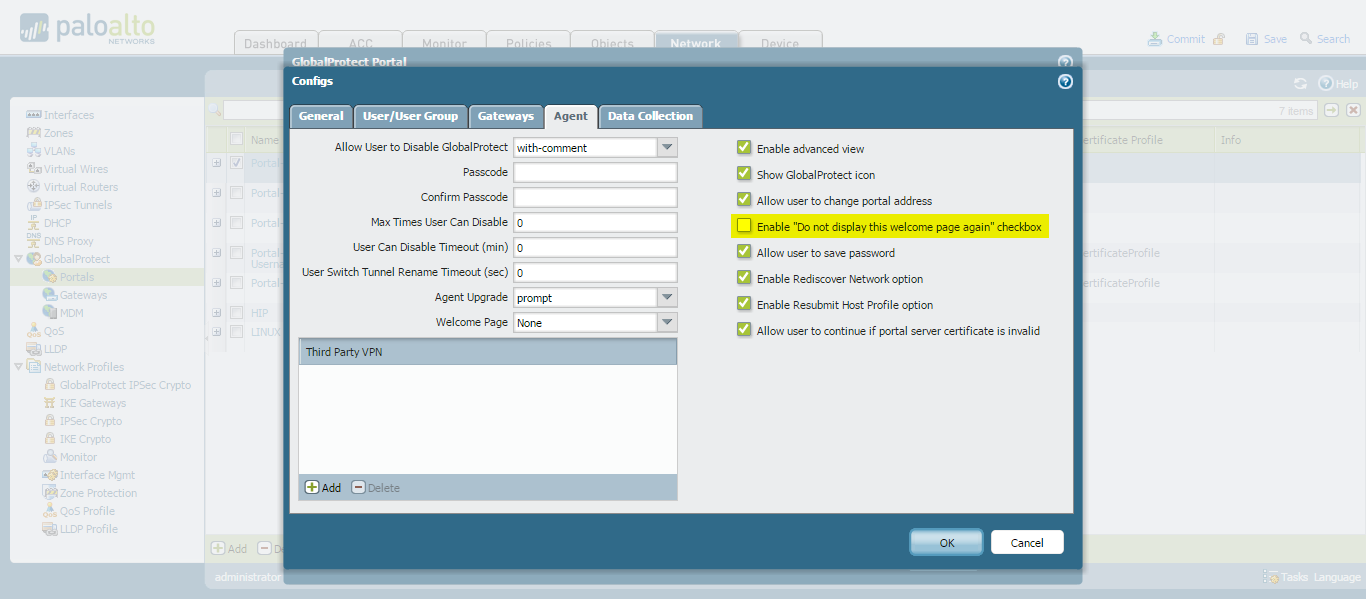The width and height of the screenshot is (1366, 599).
Task: Click the Add plus icon under Third Party VPN
Action: pyautogui.click(x=312, y=487)
